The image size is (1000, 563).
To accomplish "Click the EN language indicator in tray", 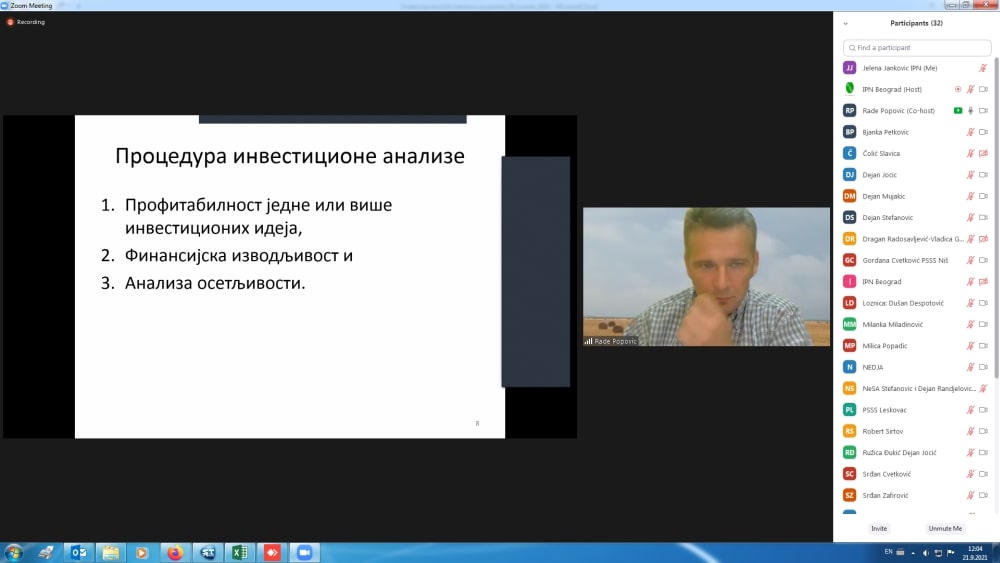I will click(x=888, y=552).
